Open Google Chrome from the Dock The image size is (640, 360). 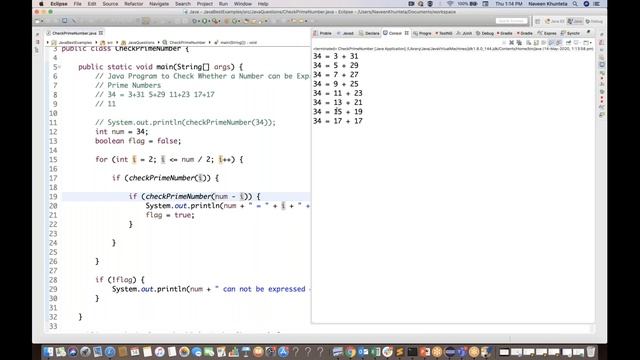click(x=351, y=351)
